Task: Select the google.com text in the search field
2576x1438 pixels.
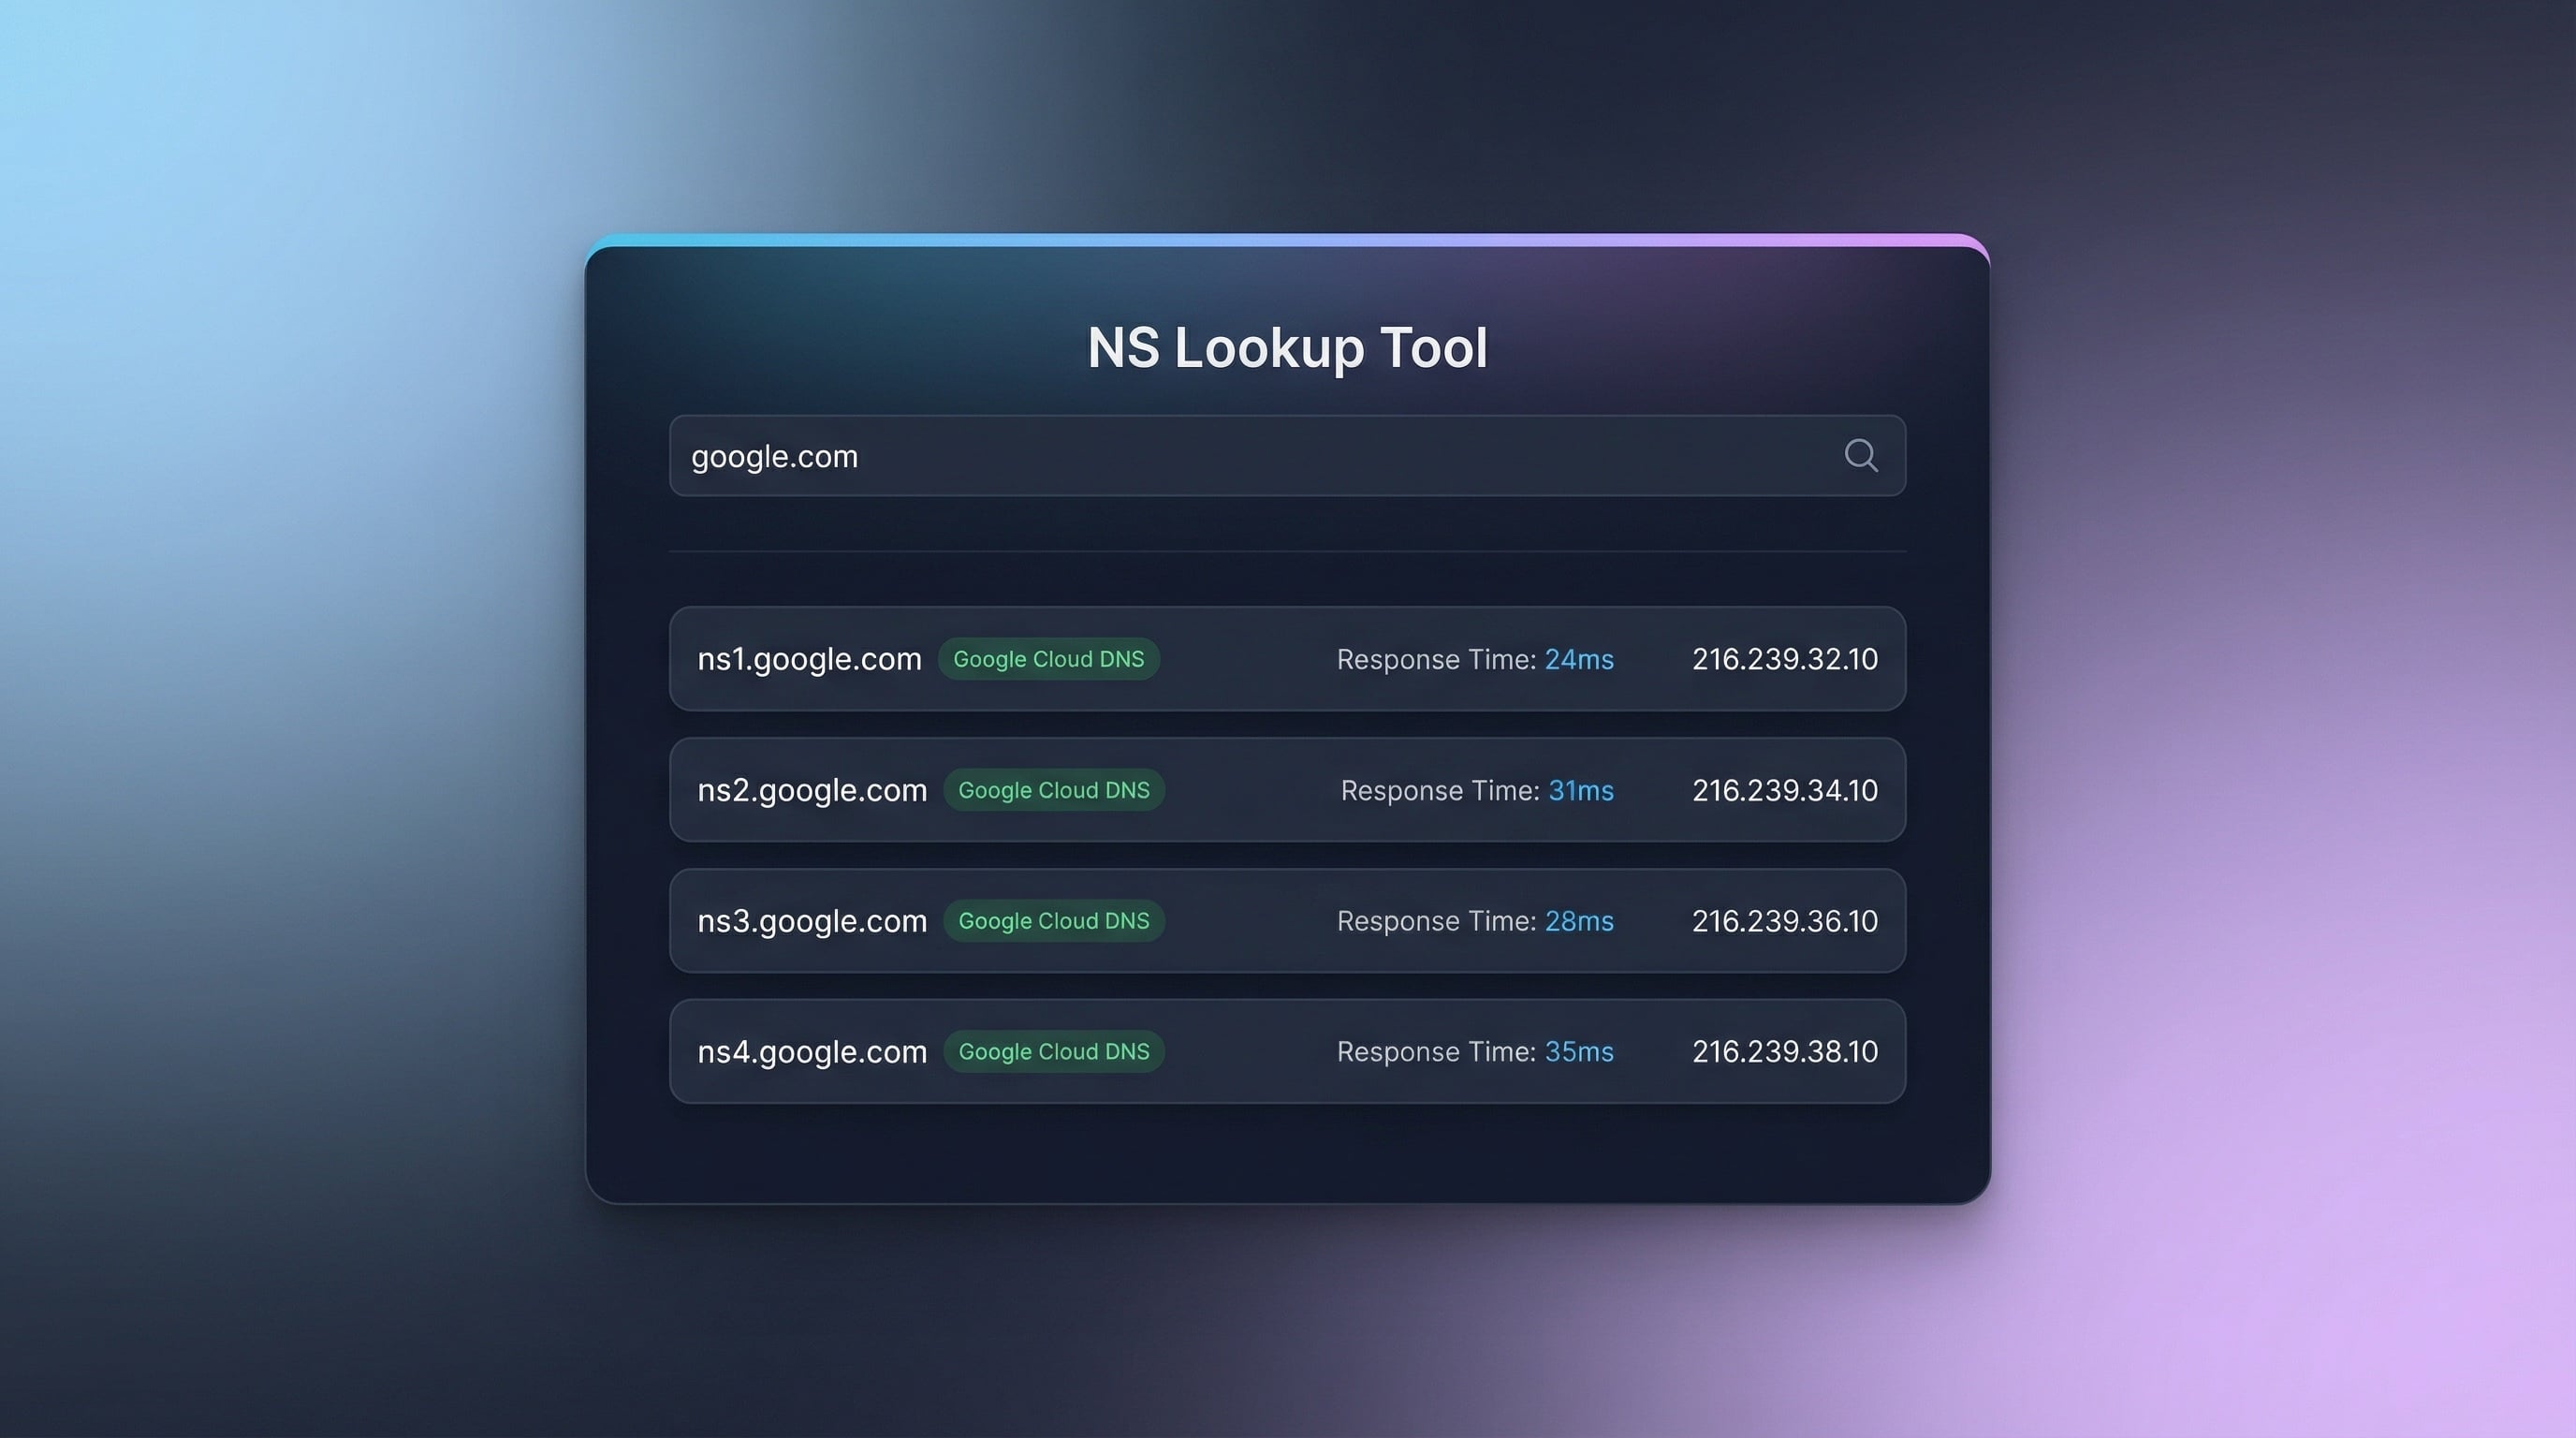Action: pos(774,456)
